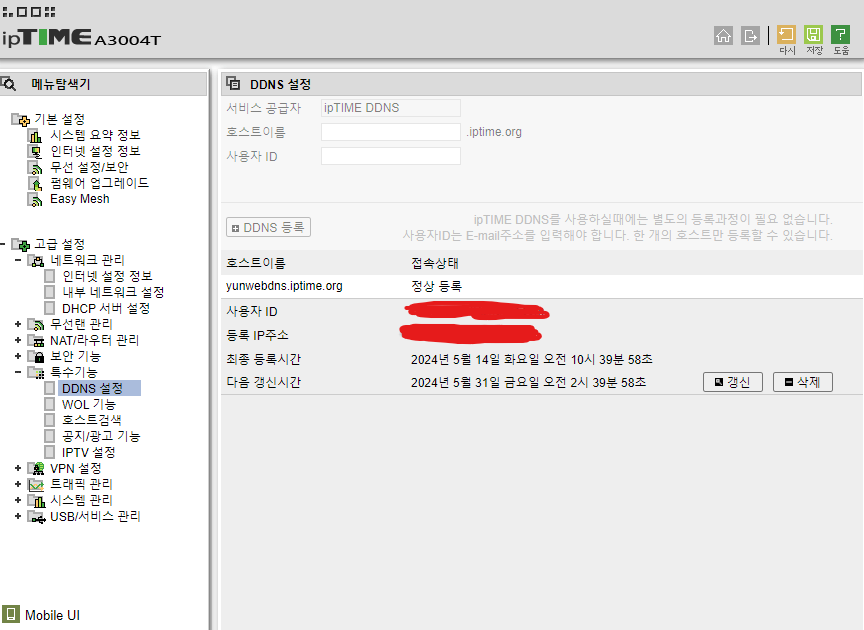864x630 pixels.
Task: Click the 트래픽 관리 graph icon
Action: tap(36, 484)
